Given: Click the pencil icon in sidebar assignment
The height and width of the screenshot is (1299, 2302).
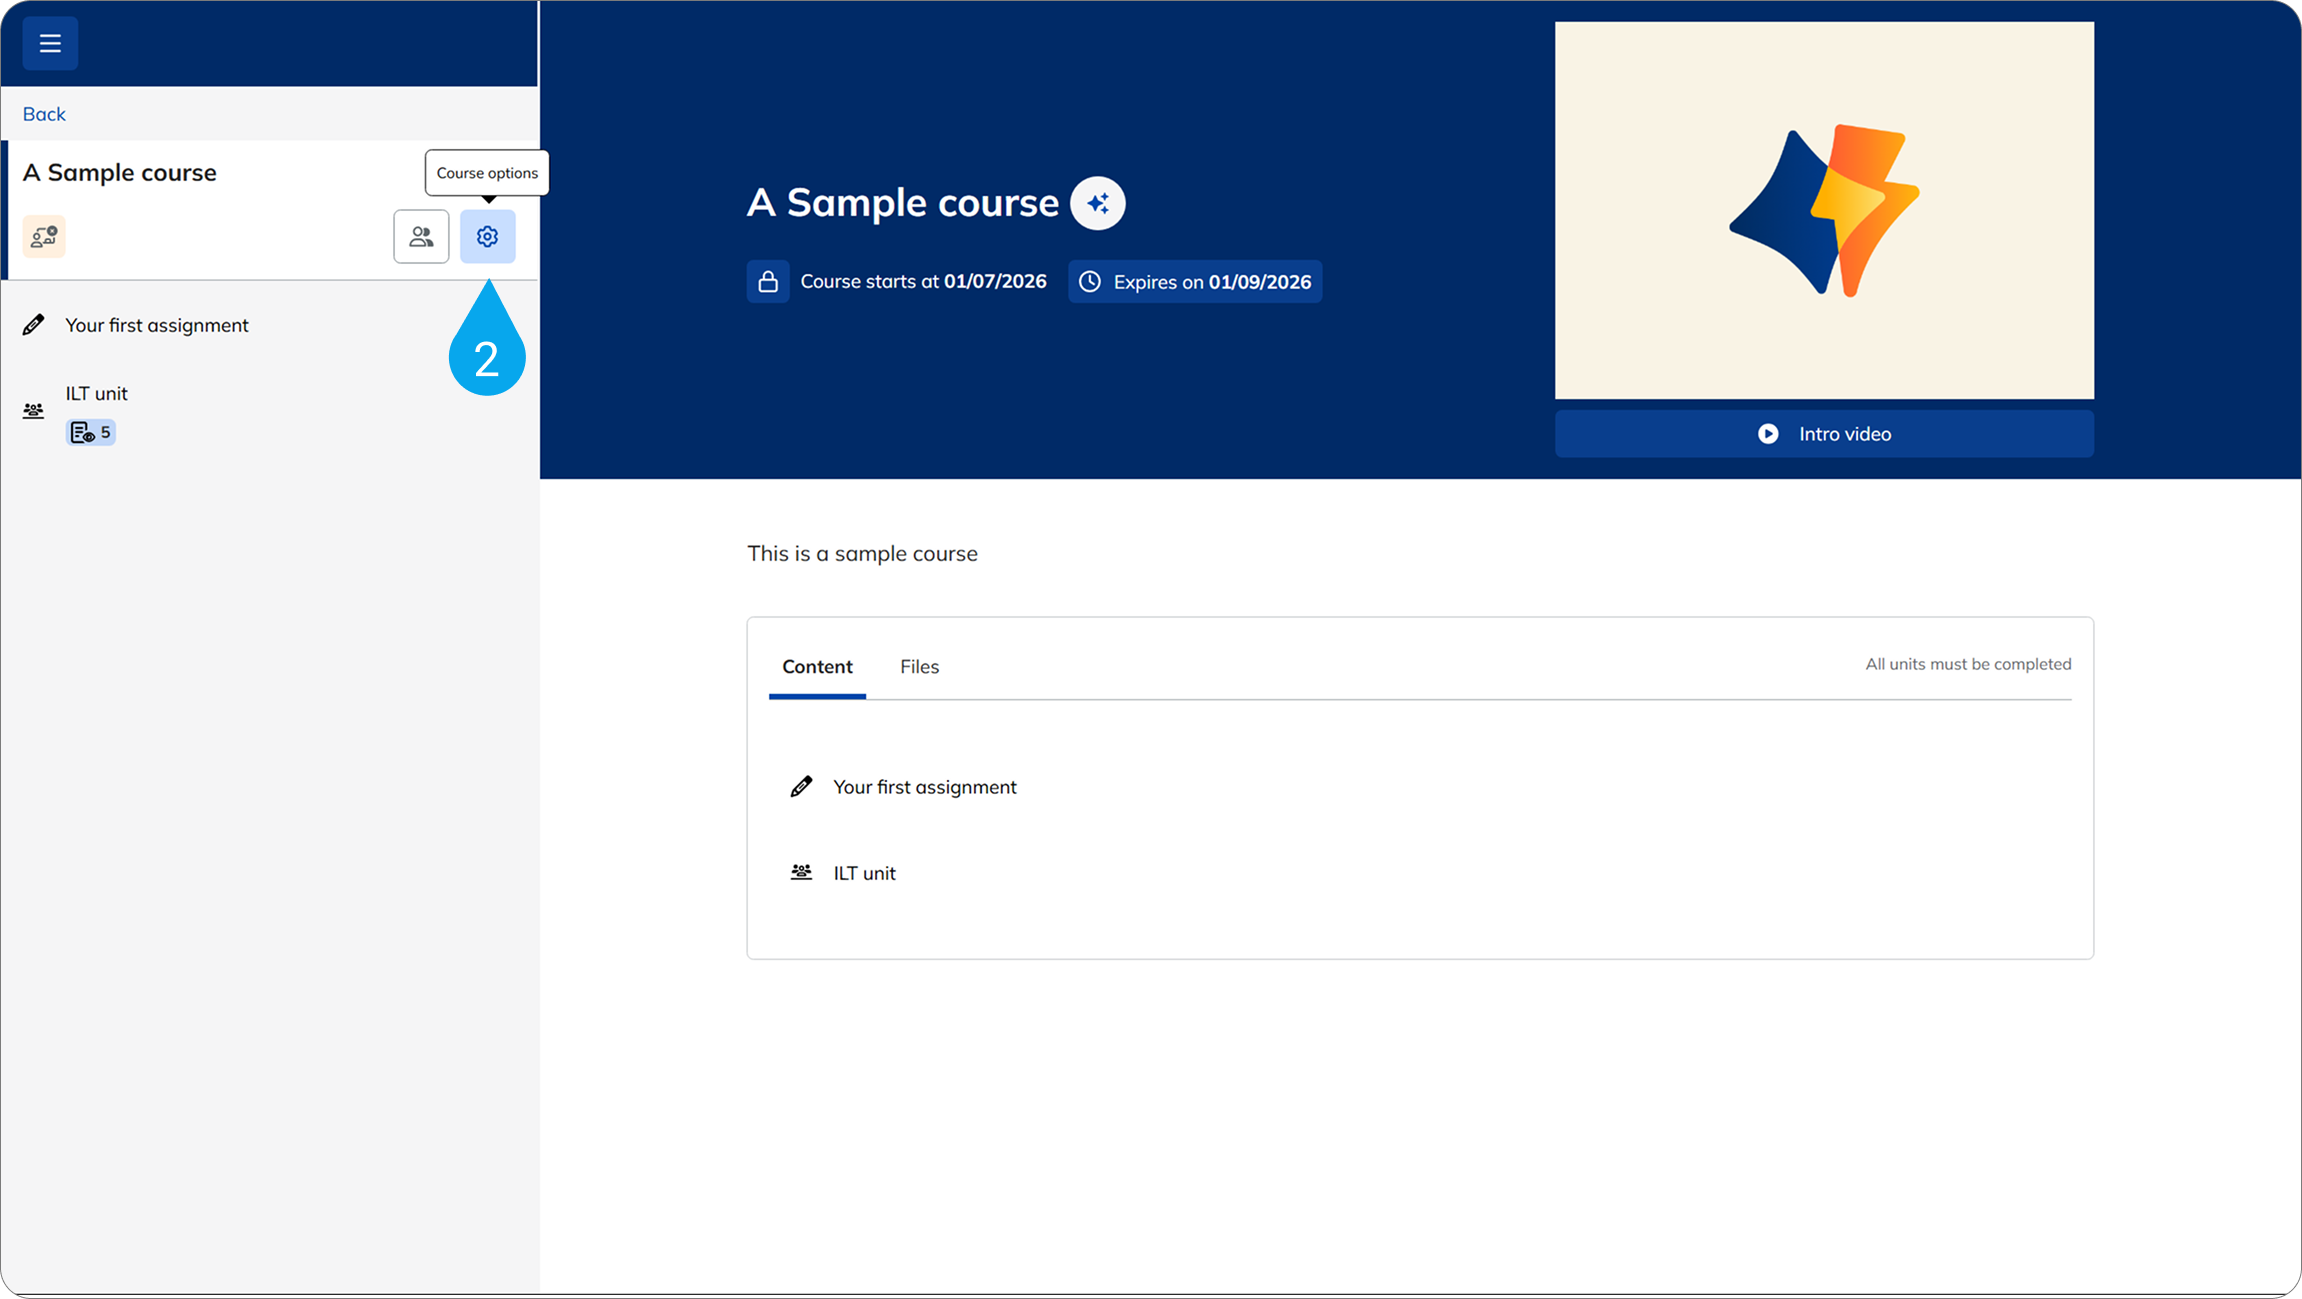Looking at the screenshot, I should (33, 325).
